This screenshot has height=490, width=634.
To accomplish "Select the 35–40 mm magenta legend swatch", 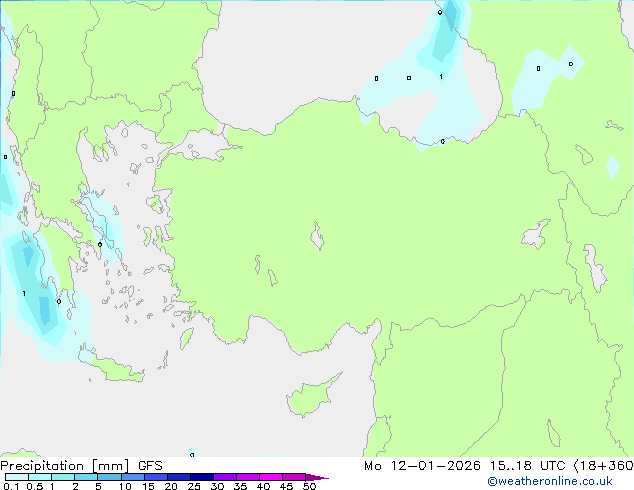I will click(248, 477).
